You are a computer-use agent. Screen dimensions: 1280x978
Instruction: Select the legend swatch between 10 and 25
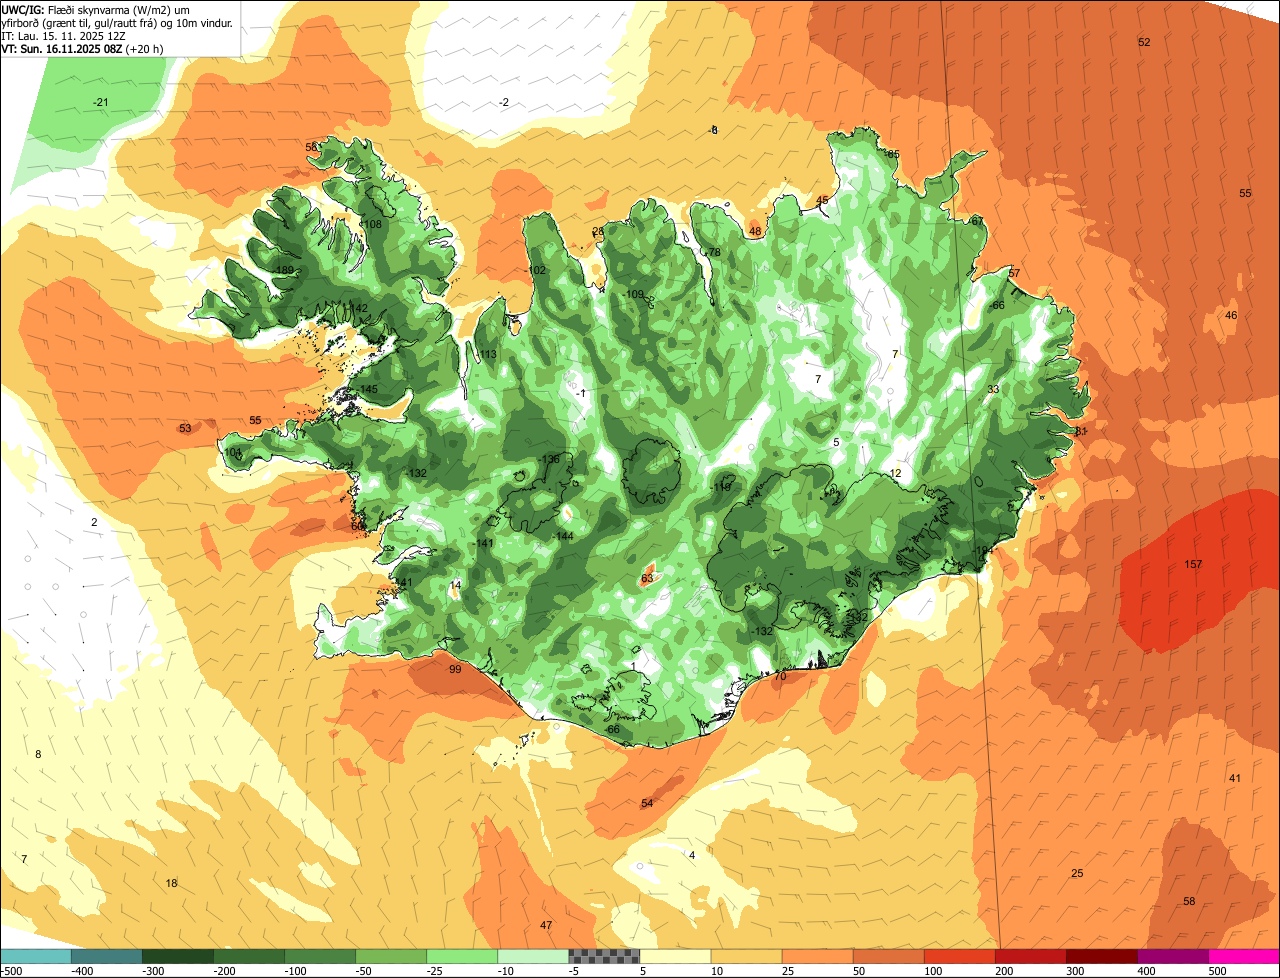pos(746,956)
